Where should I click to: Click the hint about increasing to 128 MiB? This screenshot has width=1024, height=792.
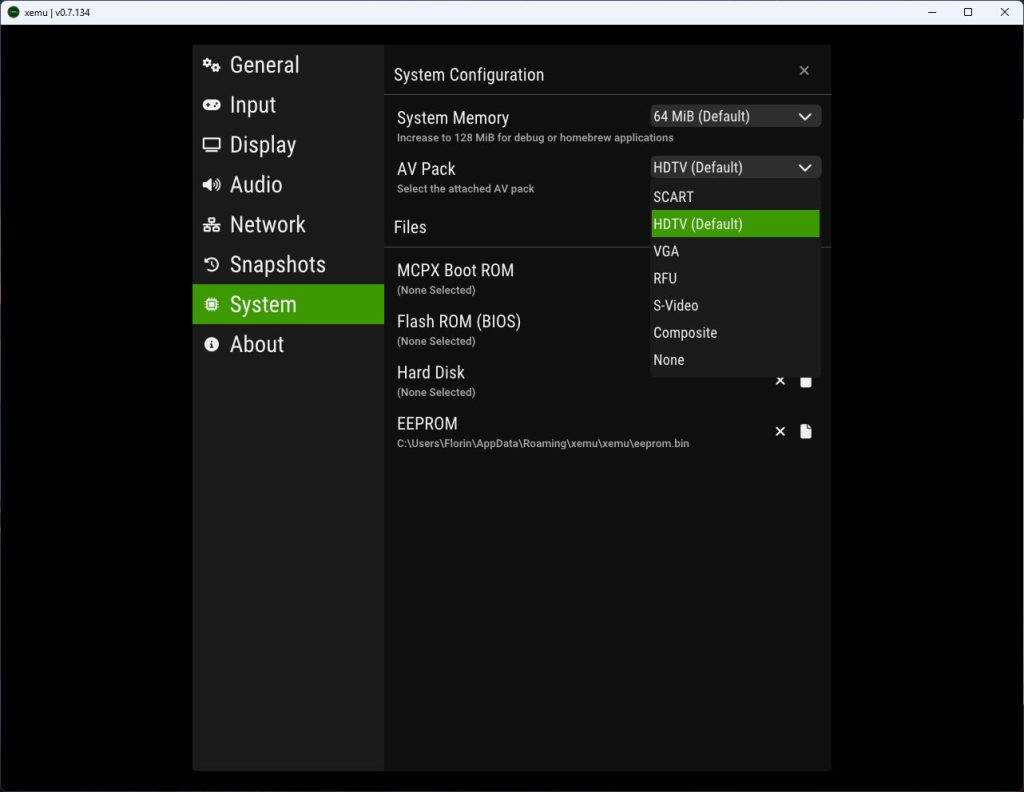tap(535, 138)
